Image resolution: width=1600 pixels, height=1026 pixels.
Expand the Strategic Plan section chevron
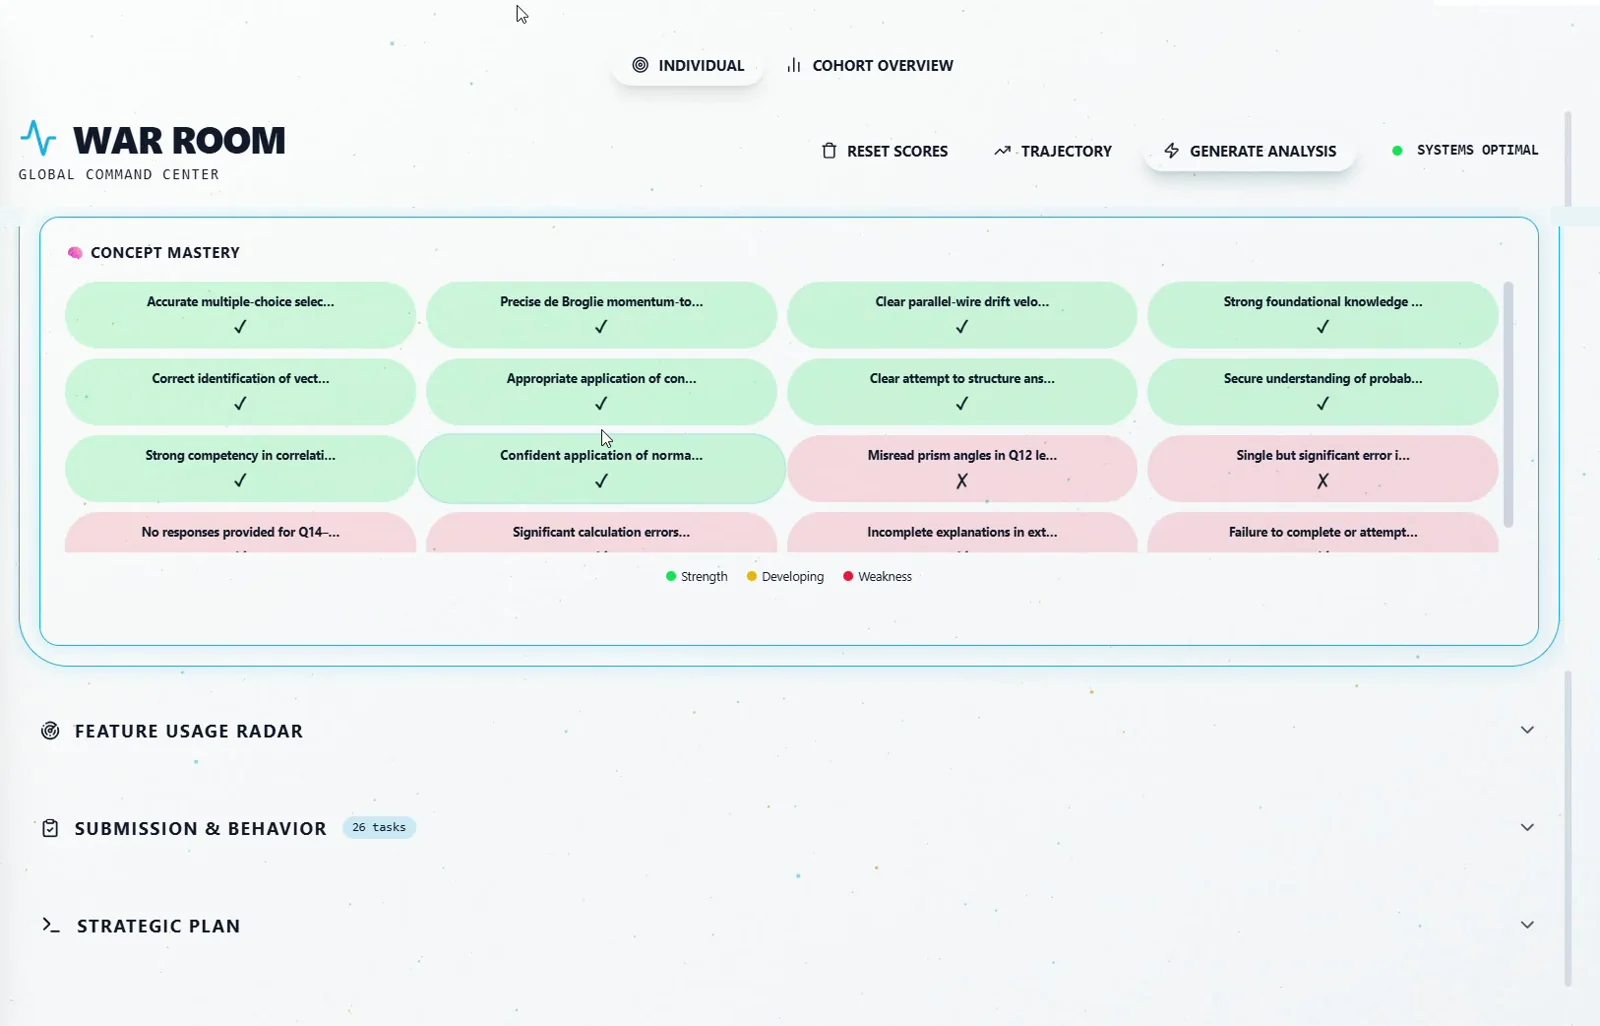[x=1527, y=925]
